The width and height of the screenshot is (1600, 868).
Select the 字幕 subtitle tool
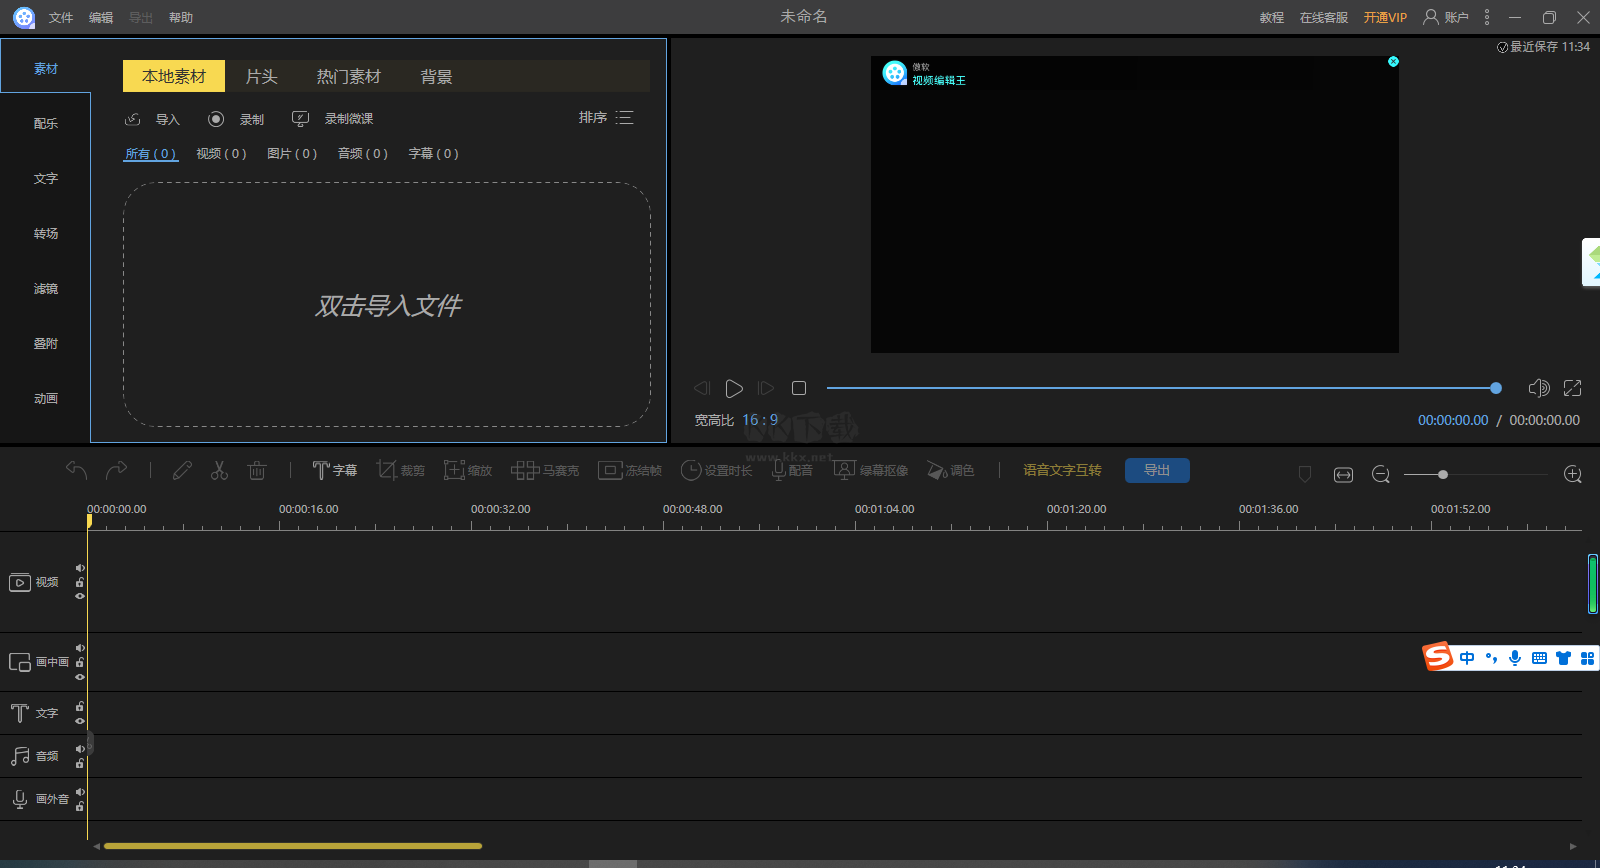coord(334,470)
